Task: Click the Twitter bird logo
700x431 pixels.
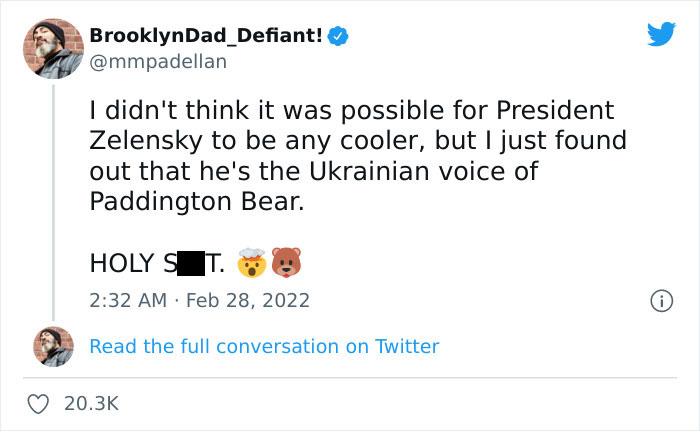Action: (661, 35)
